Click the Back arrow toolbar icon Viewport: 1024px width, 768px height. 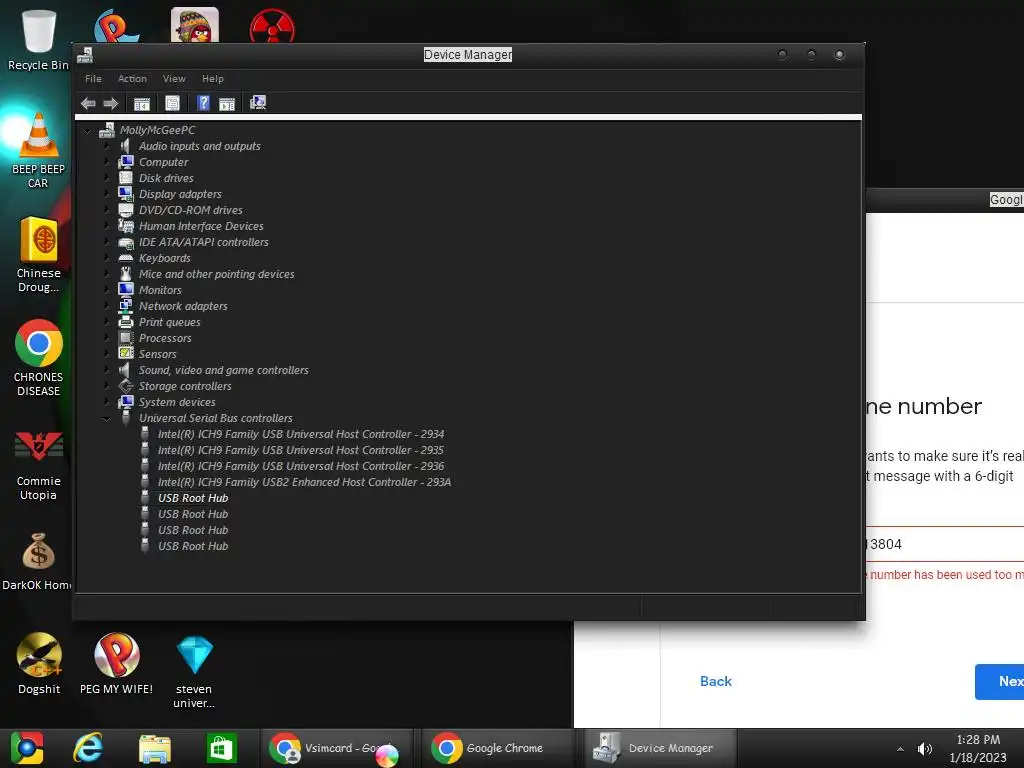(x=88, y=103)
